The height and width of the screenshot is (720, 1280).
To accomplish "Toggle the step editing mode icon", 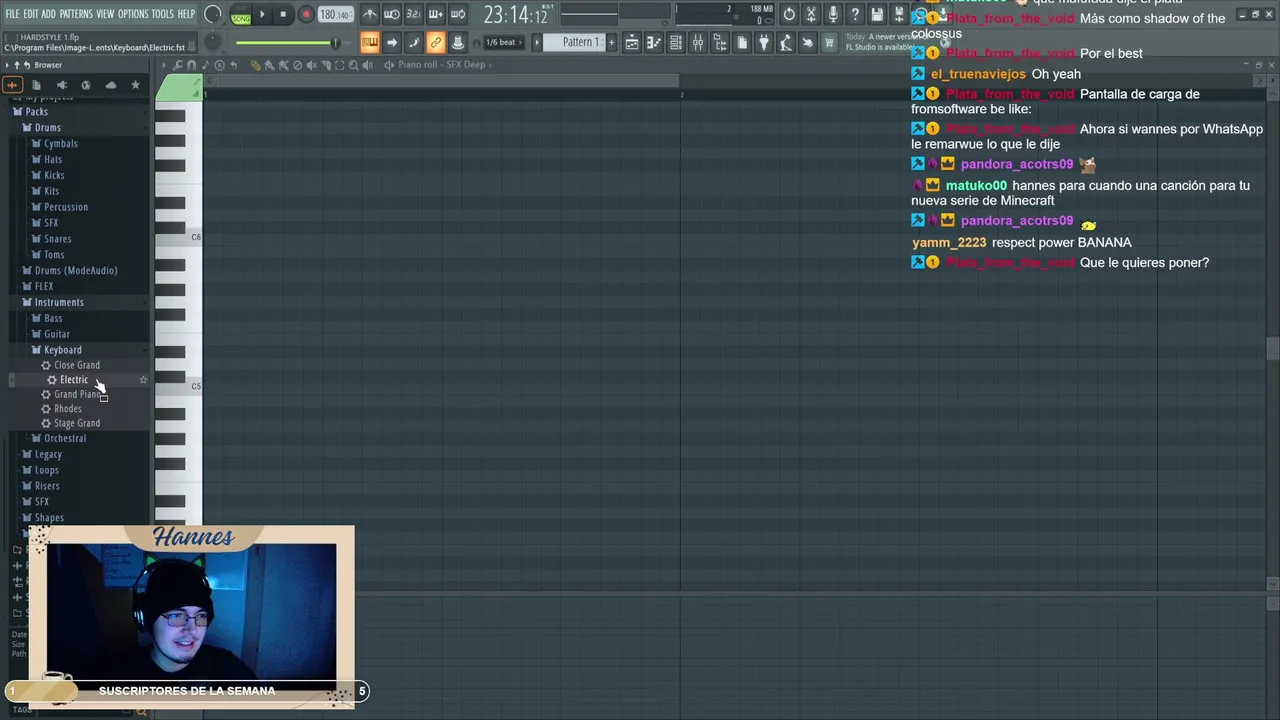I will click(414, 42).
